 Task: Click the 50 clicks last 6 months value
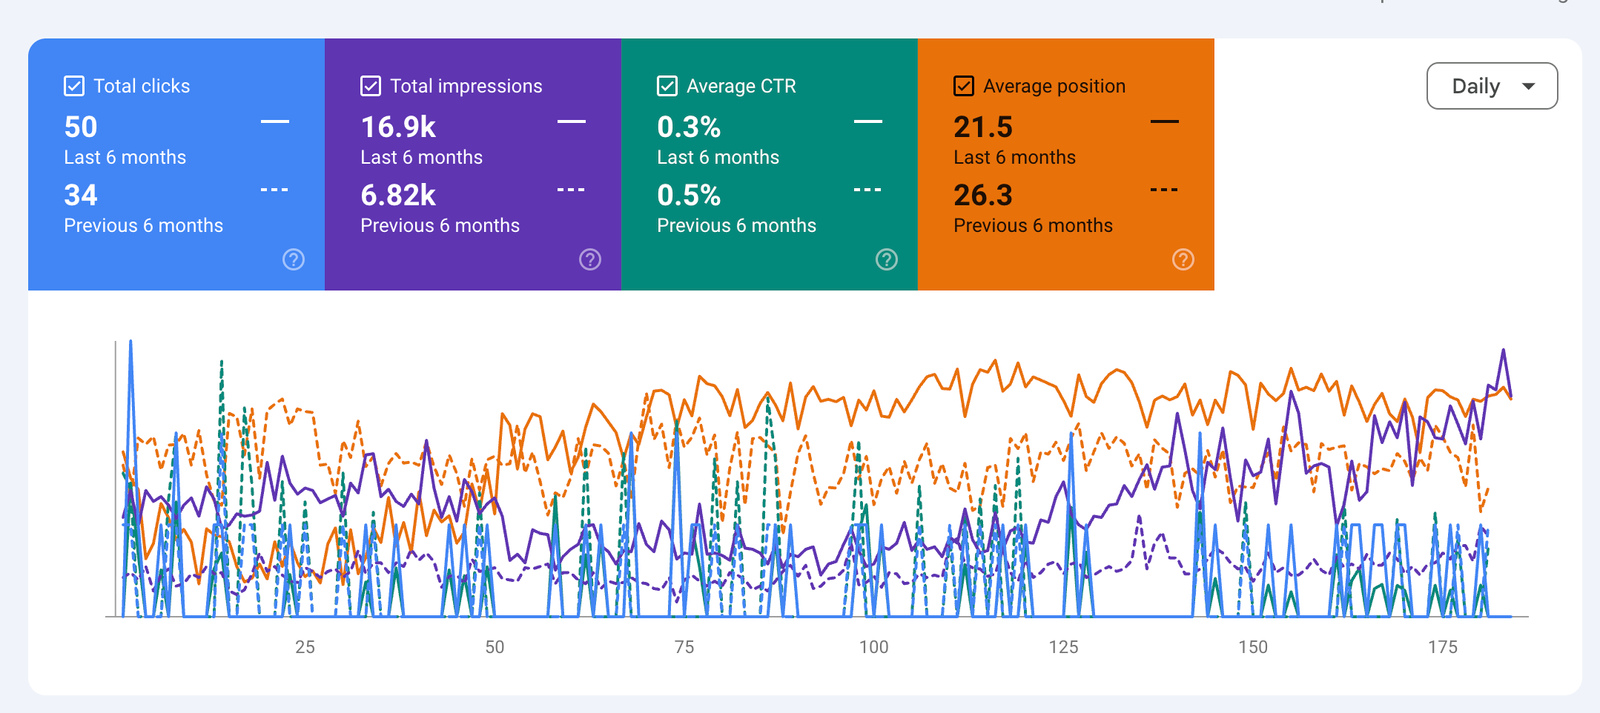(81, 127)
